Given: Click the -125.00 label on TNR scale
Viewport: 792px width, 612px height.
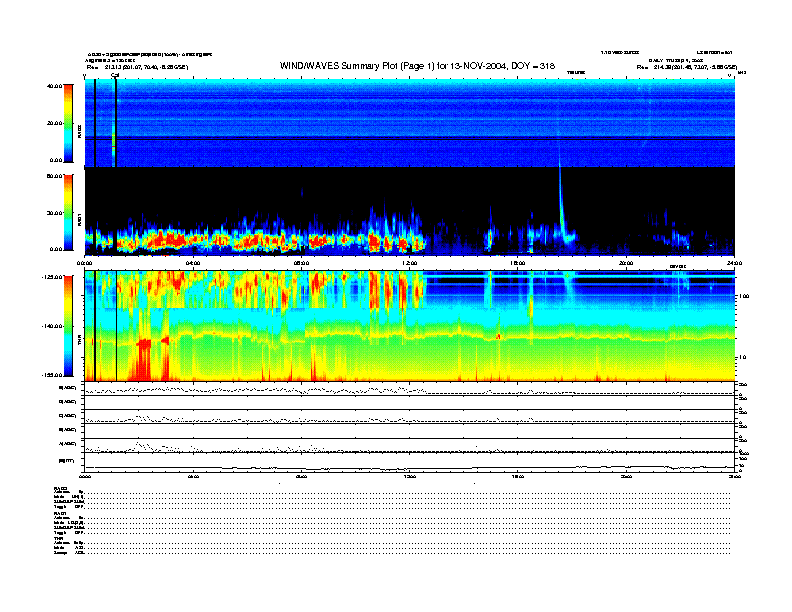Looking at the screenshot, I should tap(52, 275).
